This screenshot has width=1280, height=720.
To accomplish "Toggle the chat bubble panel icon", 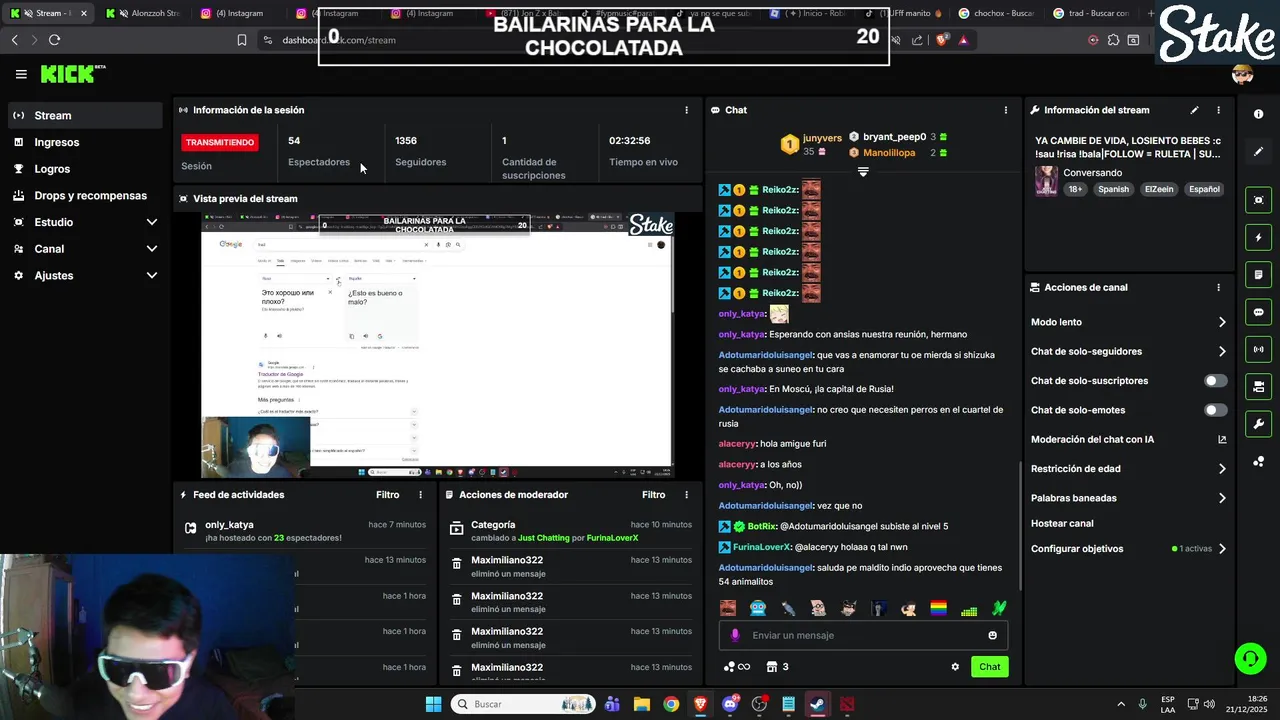I will [x=1258, y=312].
